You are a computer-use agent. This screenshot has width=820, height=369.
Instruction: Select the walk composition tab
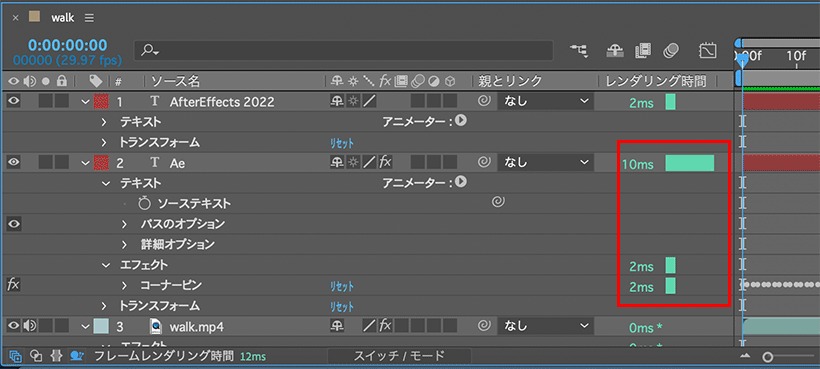pos(62,18)
